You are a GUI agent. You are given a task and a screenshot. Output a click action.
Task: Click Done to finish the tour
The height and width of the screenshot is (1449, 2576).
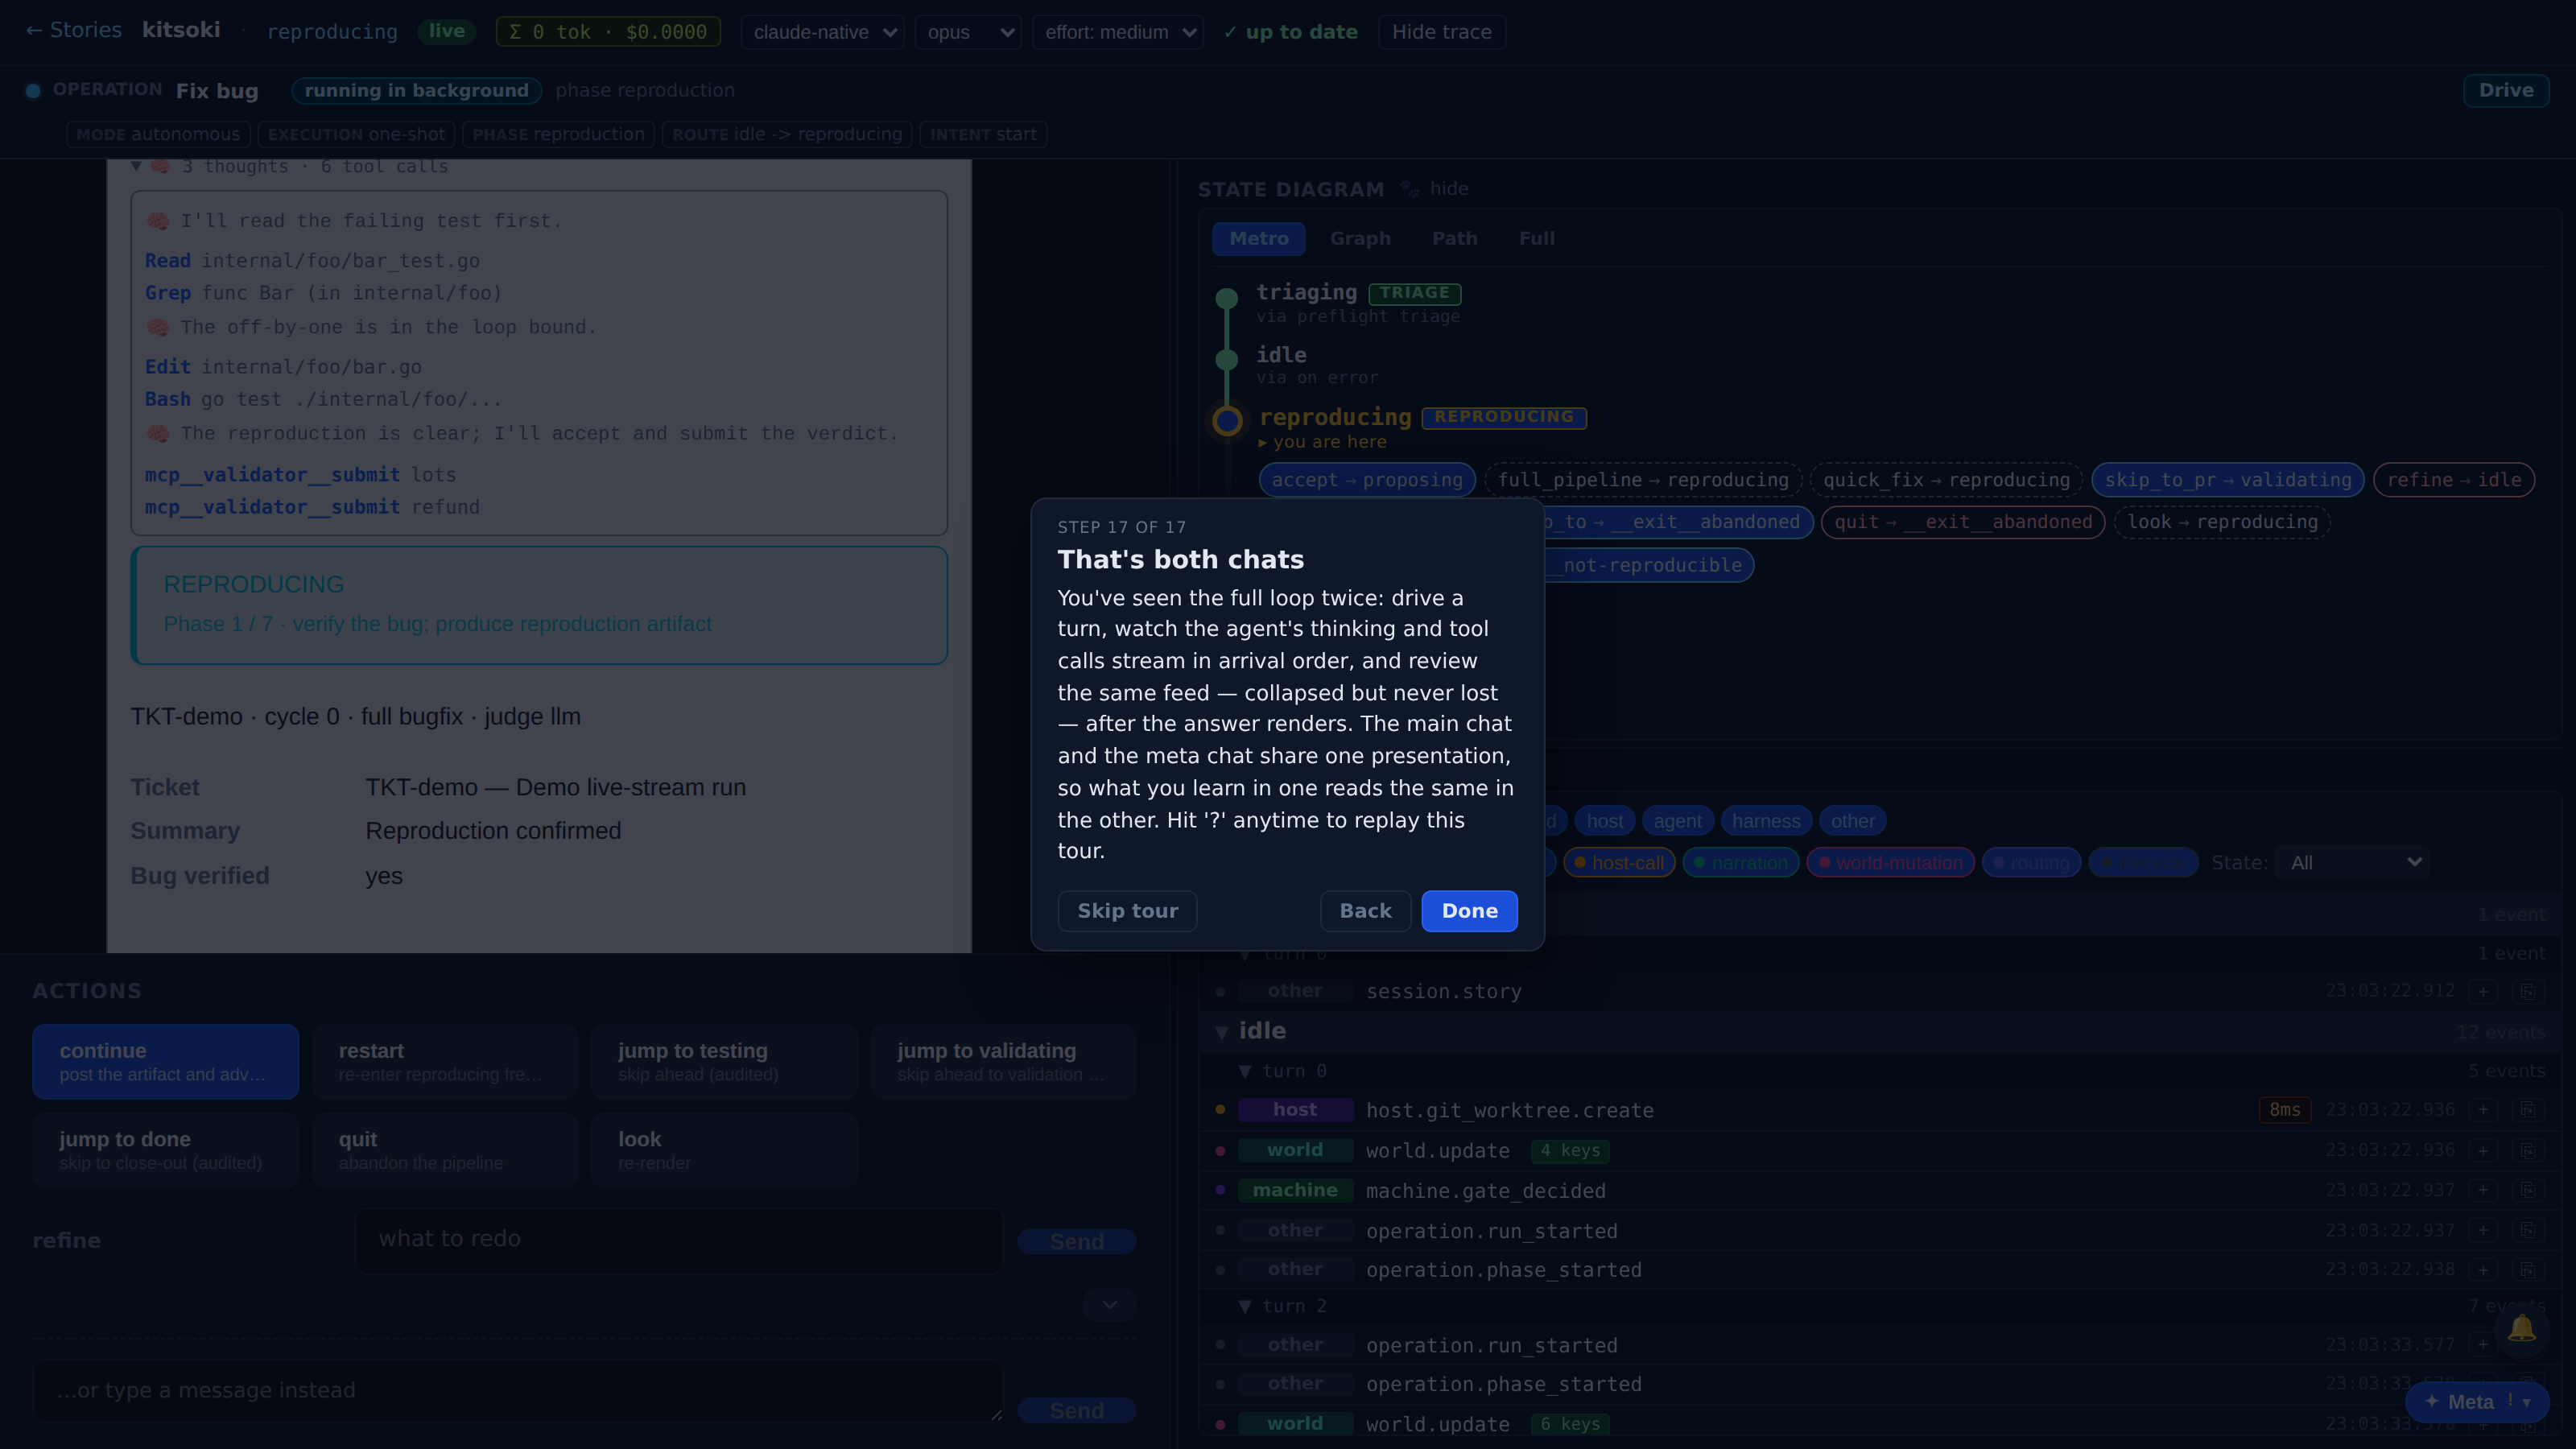[1469, 911]
